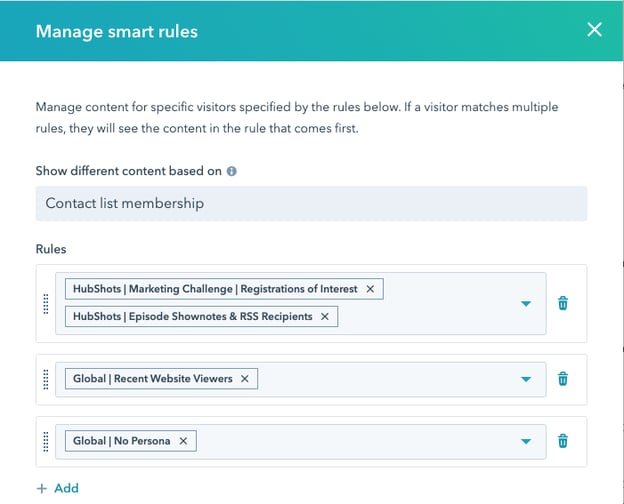Remove 'Registrations of Interest' list tag
This screenshot has height=504, width=624.
pos(370,289)
